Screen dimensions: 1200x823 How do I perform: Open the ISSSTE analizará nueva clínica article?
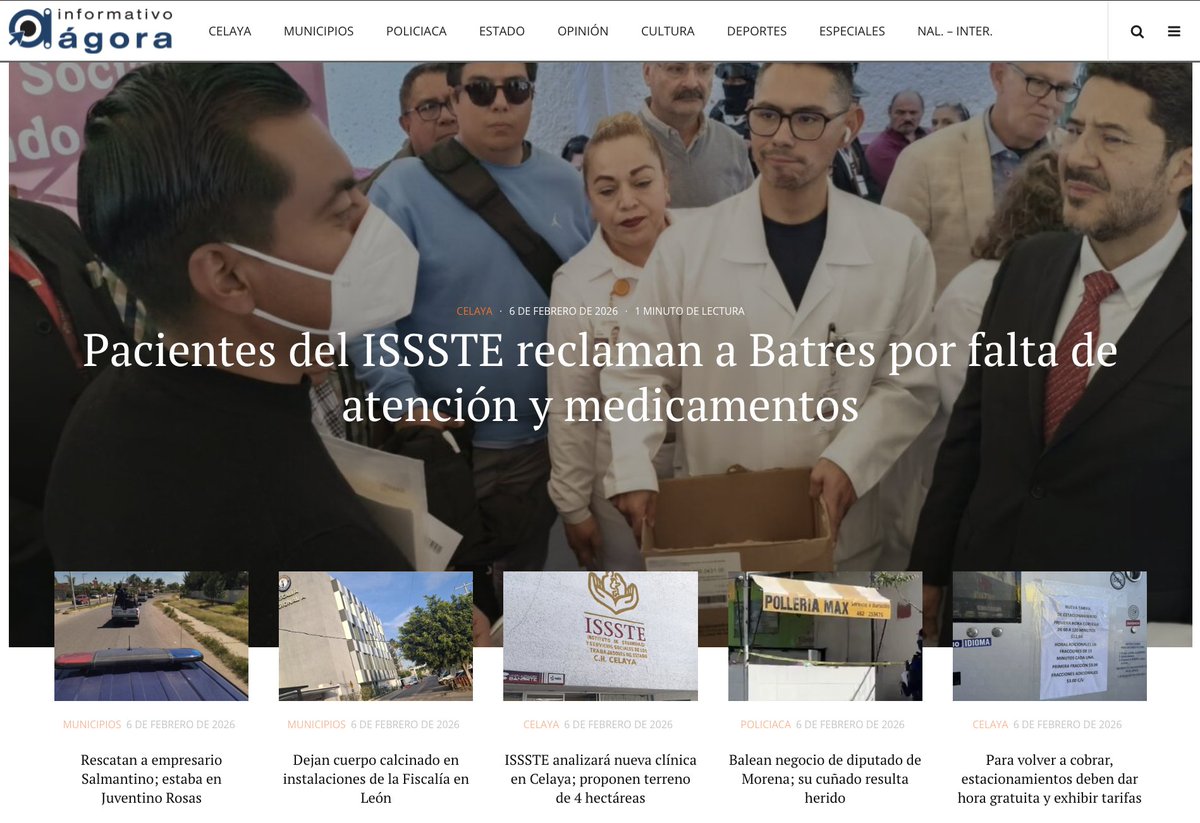click(599, 778)
